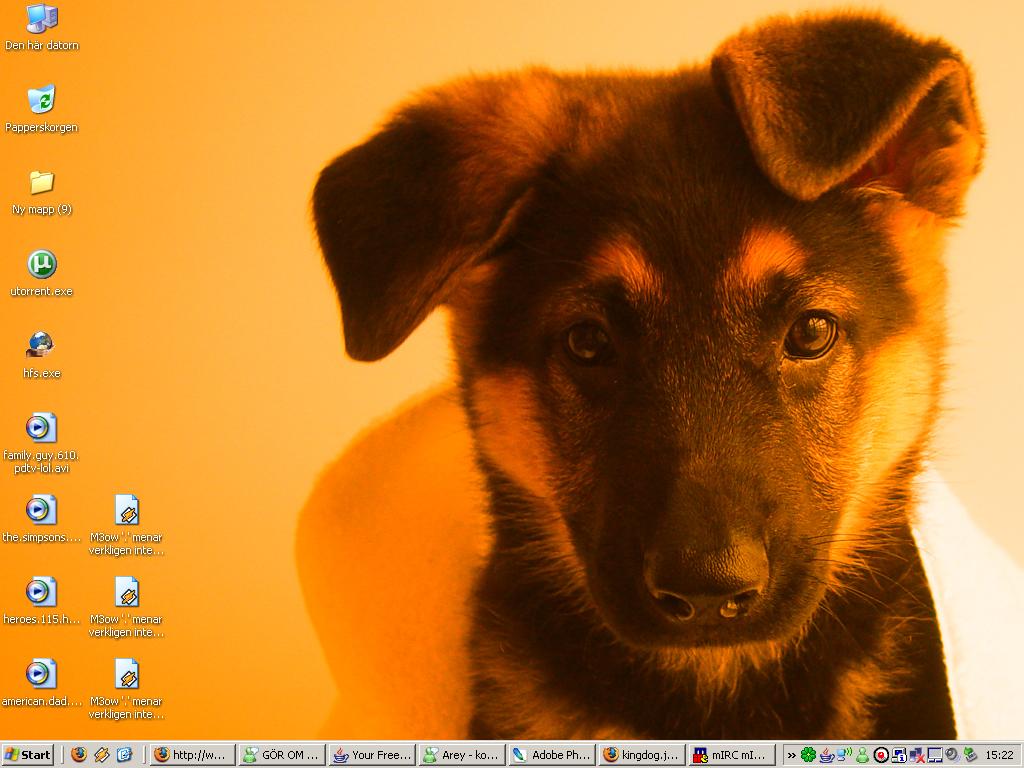Click the Firefox quick launch icon
This screenshot has width=1024, height=768.
click(79, 755)
